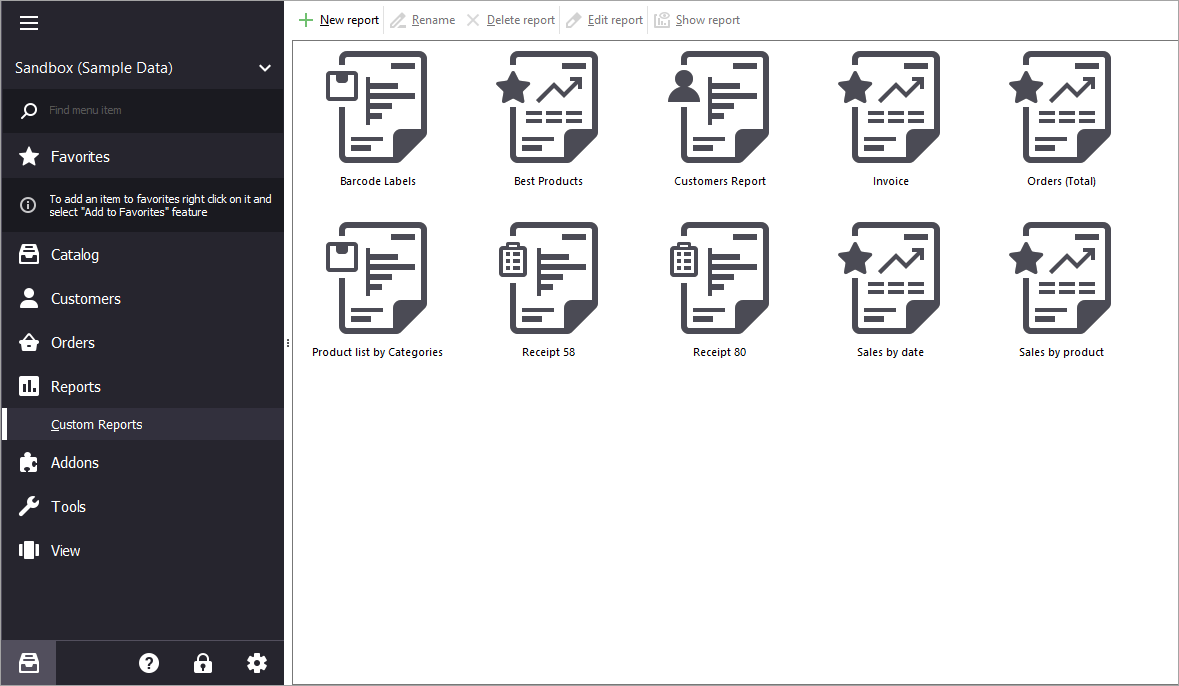Screen dimensions: 1179x686
Task: Select the Custom Reports submenu item
Action: 97,425
